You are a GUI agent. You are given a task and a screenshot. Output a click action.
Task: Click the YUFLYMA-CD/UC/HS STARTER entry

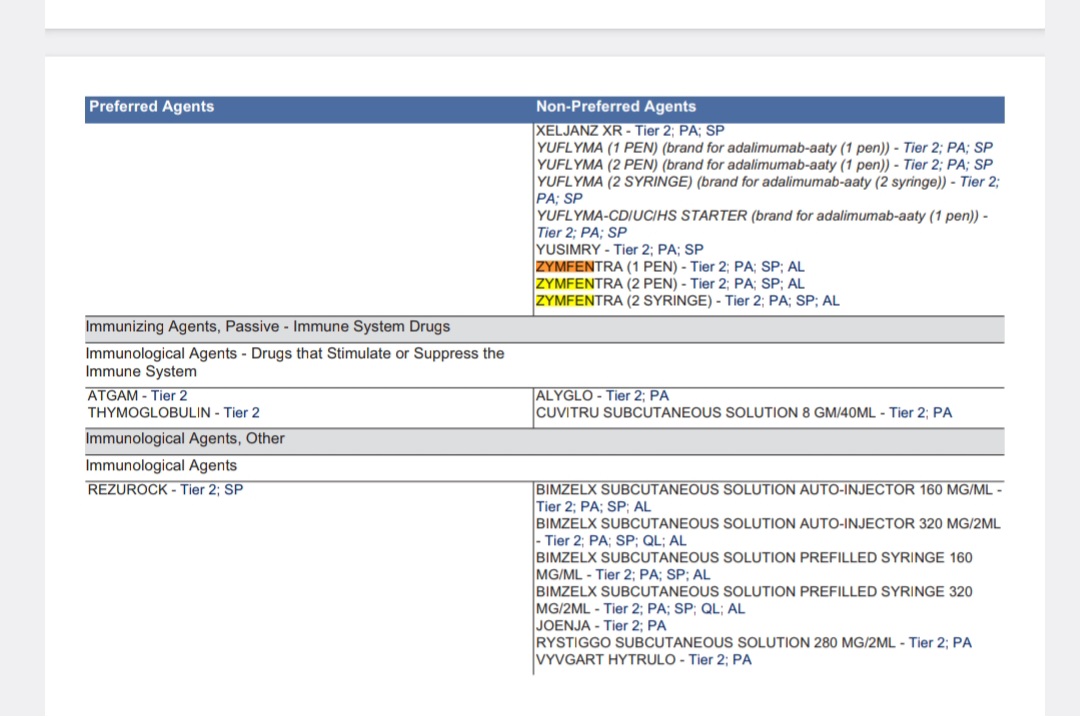pyautogui.click(x=762, y=224)
